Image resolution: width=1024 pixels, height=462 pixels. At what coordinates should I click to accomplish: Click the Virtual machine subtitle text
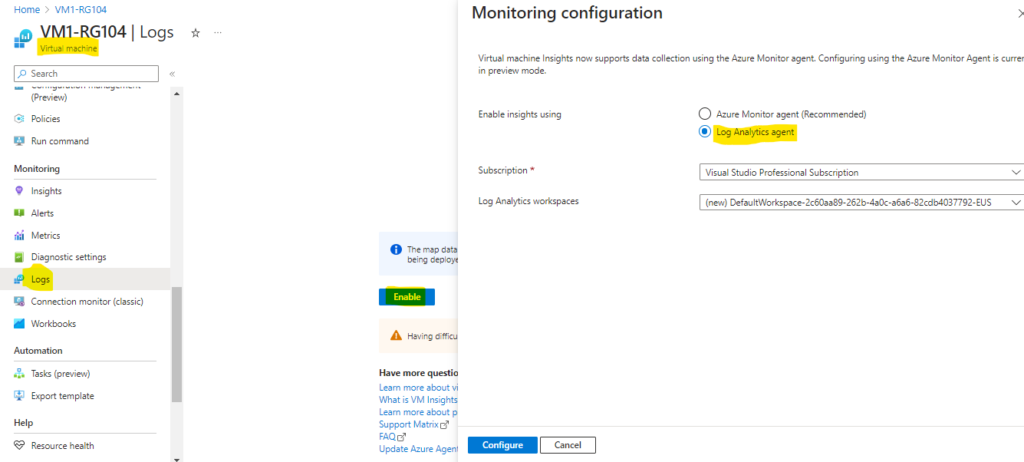69,48
